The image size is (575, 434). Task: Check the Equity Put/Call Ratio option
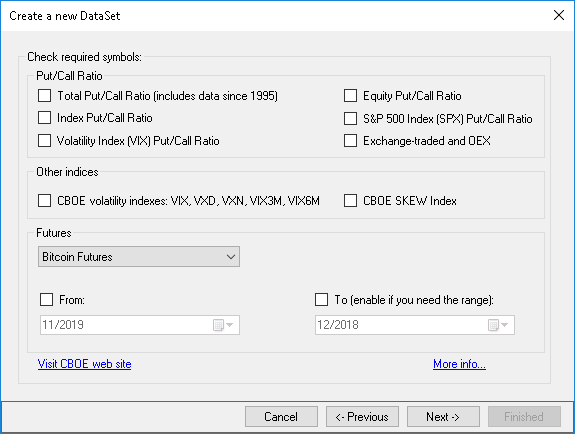click(x=351, y=96)
